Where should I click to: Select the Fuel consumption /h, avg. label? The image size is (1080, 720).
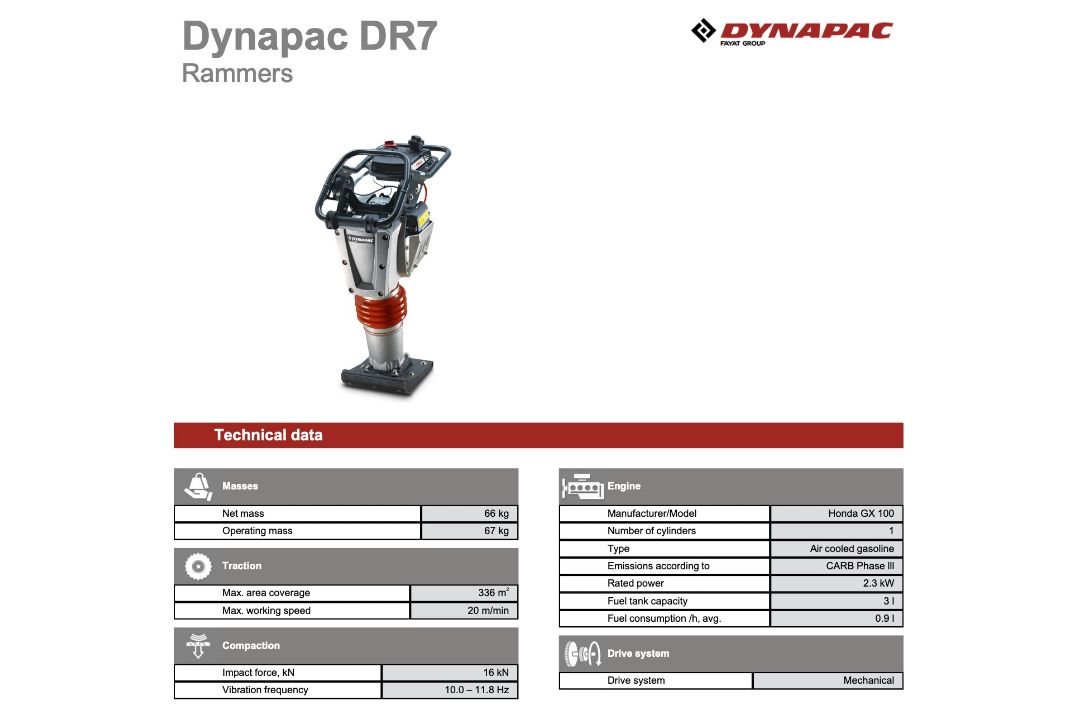click(664, 618)
